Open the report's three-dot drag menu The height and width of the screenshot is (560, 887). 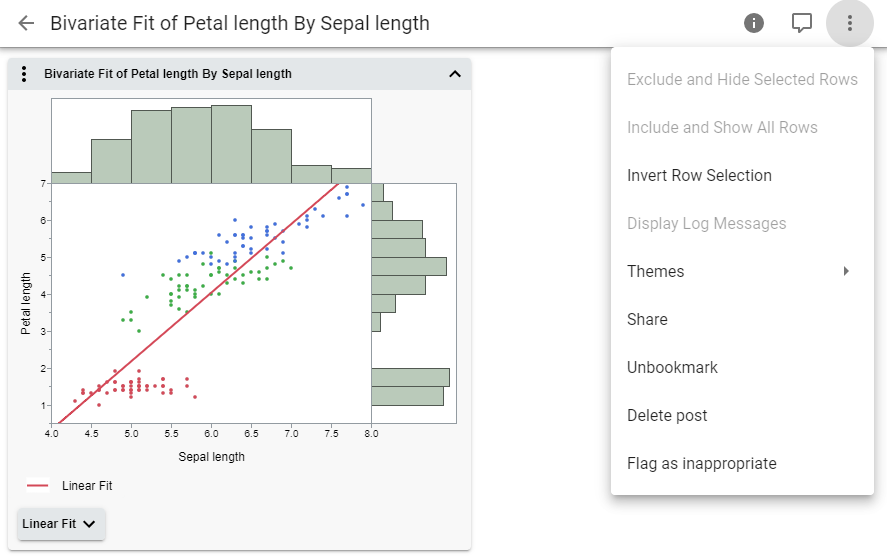25,74
